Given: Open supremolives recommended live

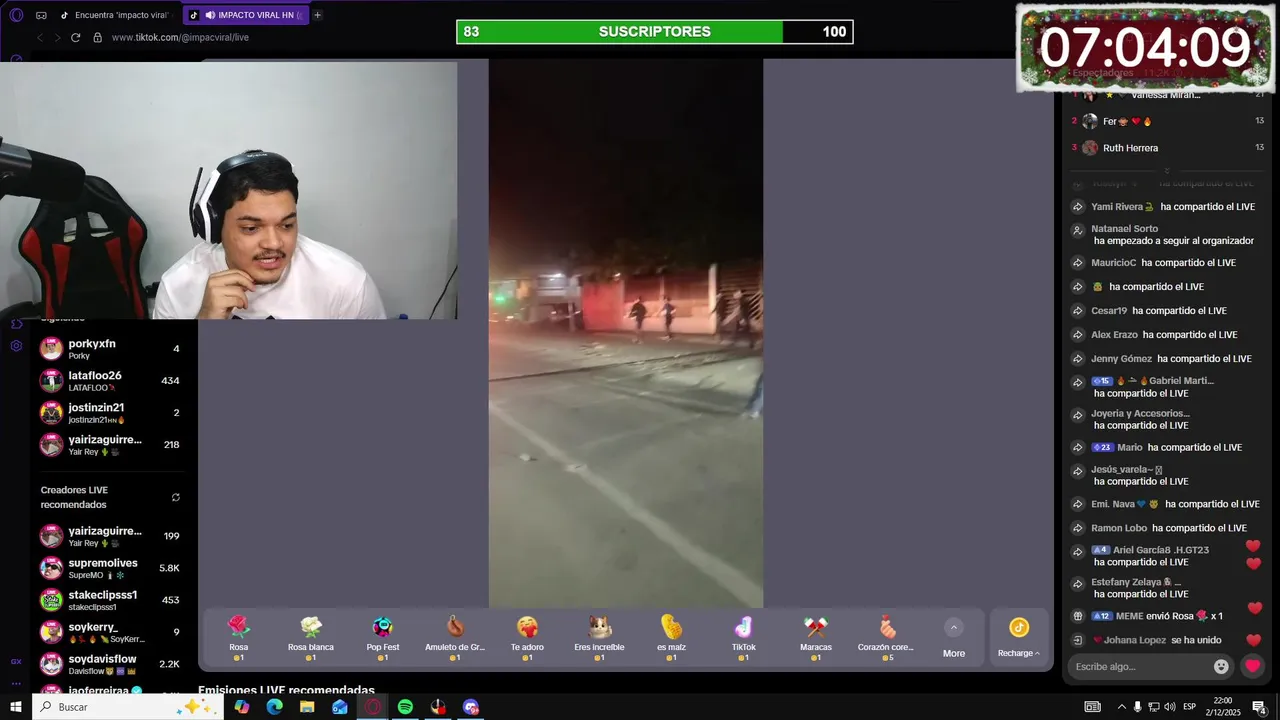Looking at the screenshot, I should (109, 568).
